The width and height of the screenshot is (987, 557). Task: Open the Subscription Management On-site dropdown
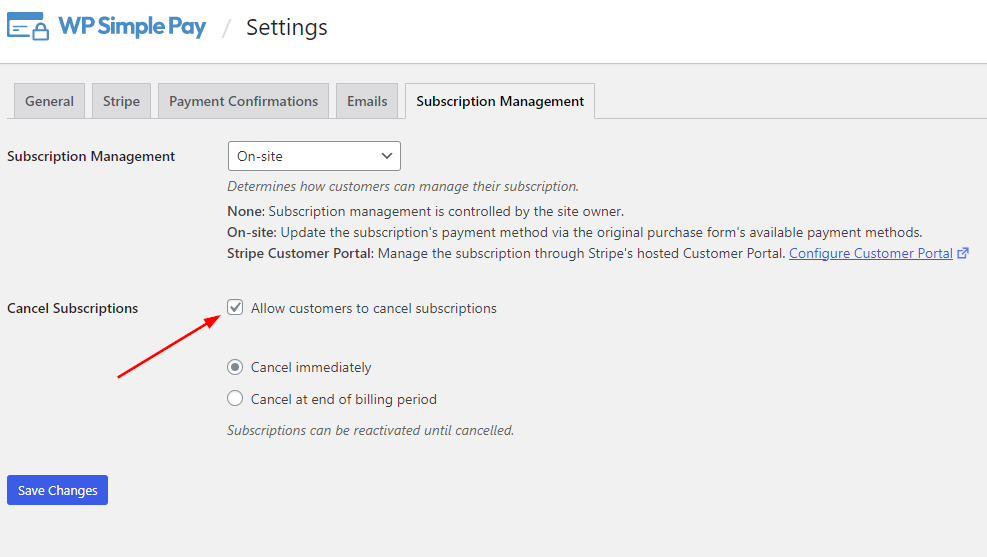[x=313, y=156]
